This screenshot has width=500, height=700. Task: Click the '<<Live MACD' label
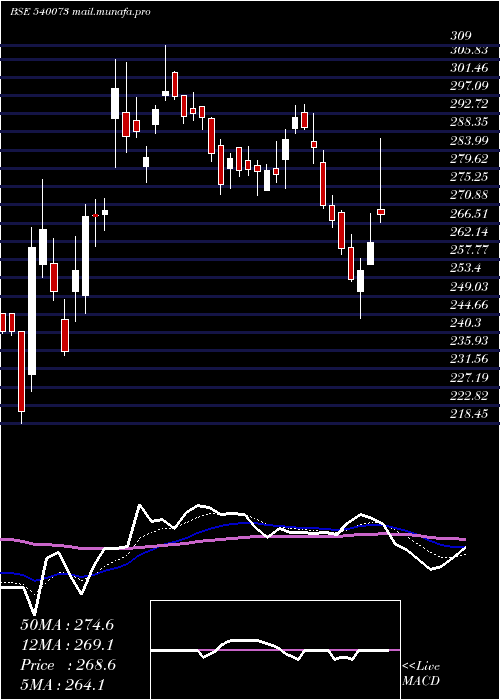pyautogui.click(x=421, y=674)
